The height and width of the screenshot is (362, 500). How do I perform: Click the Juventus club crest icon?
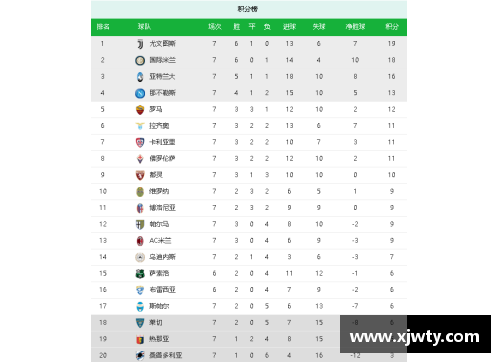click(x=140, y=44)
